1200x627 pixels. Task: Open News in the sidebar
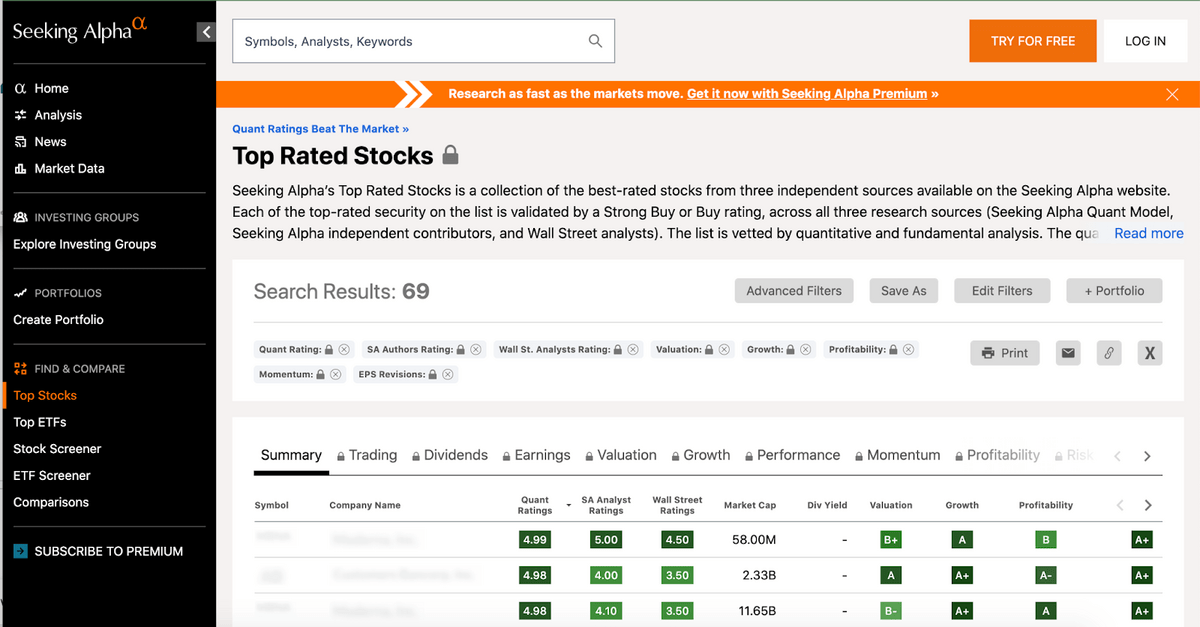[x=50, y=142]
